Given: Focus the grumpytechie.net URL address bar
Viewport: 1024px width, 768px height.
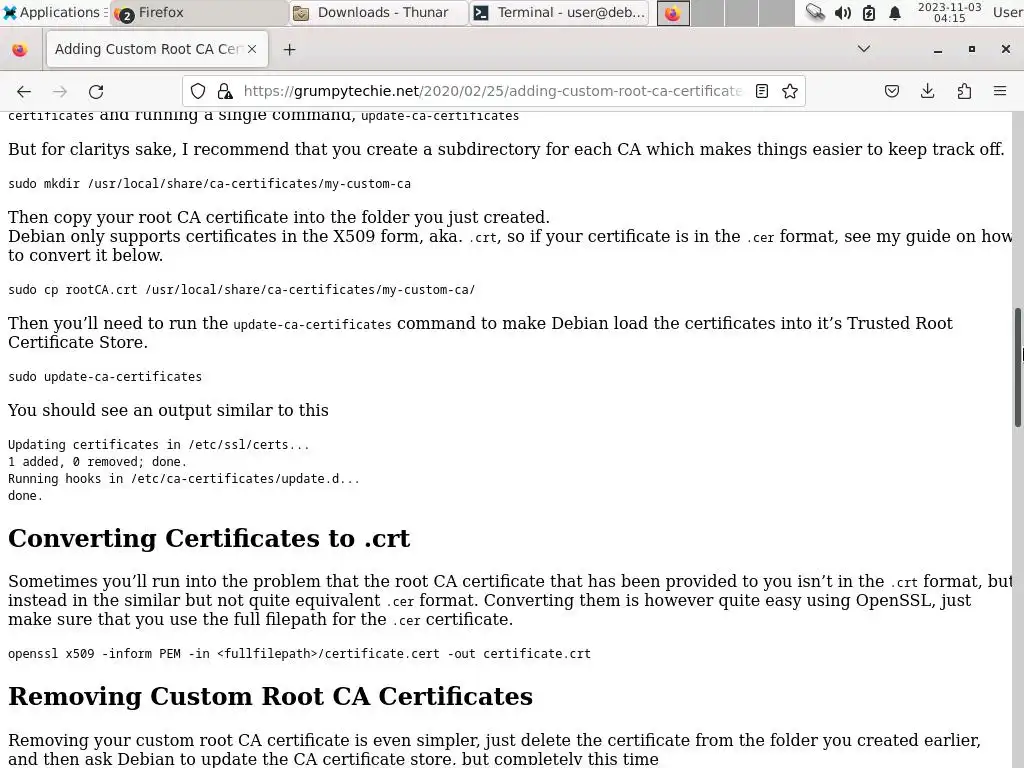Looking at the screenshot, I should tap(492, 91).
